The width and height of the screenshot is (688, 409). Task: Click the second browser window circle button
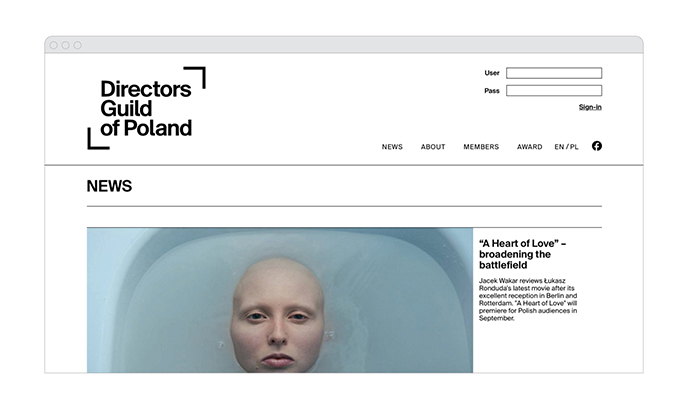[65, 45]
